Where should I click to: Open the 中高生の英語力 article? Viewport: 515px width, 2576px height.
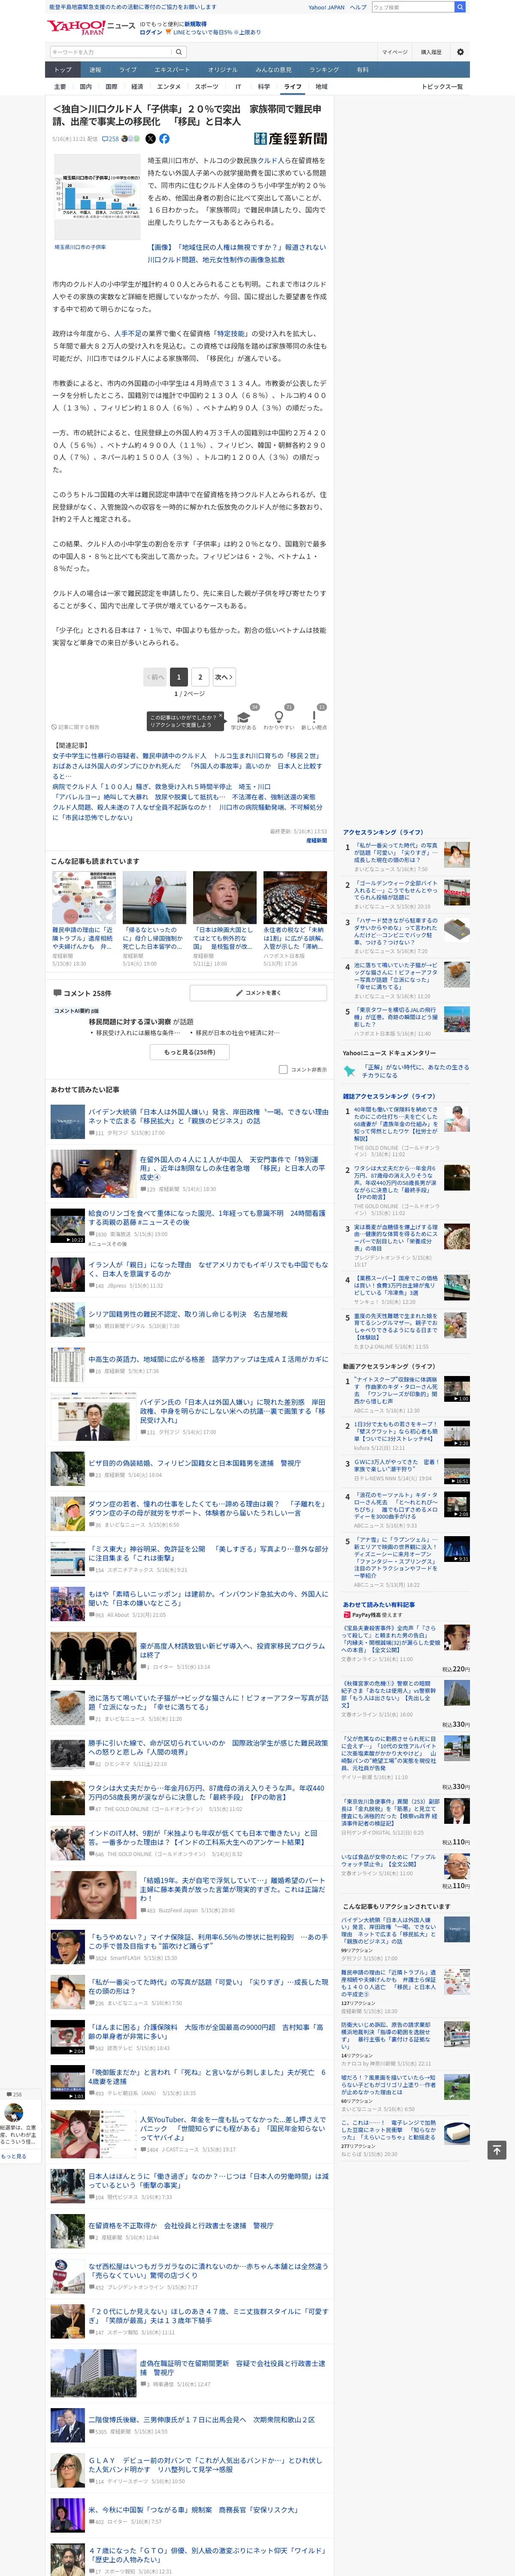pos(208,1359)
